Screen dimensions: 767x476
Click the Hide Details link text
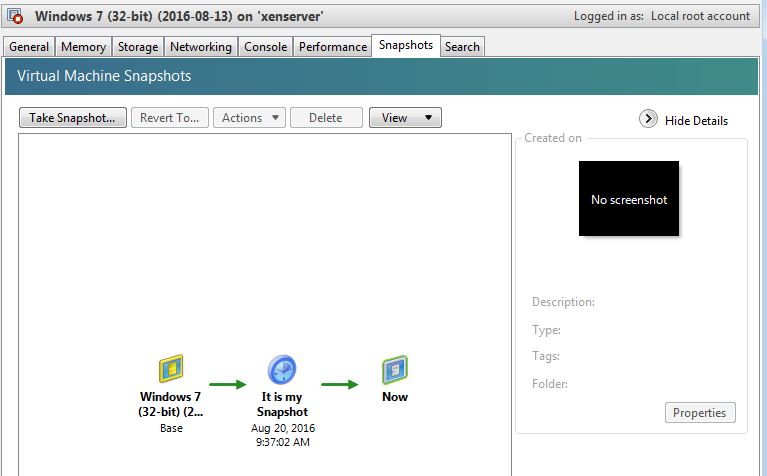tap(696, 121)
